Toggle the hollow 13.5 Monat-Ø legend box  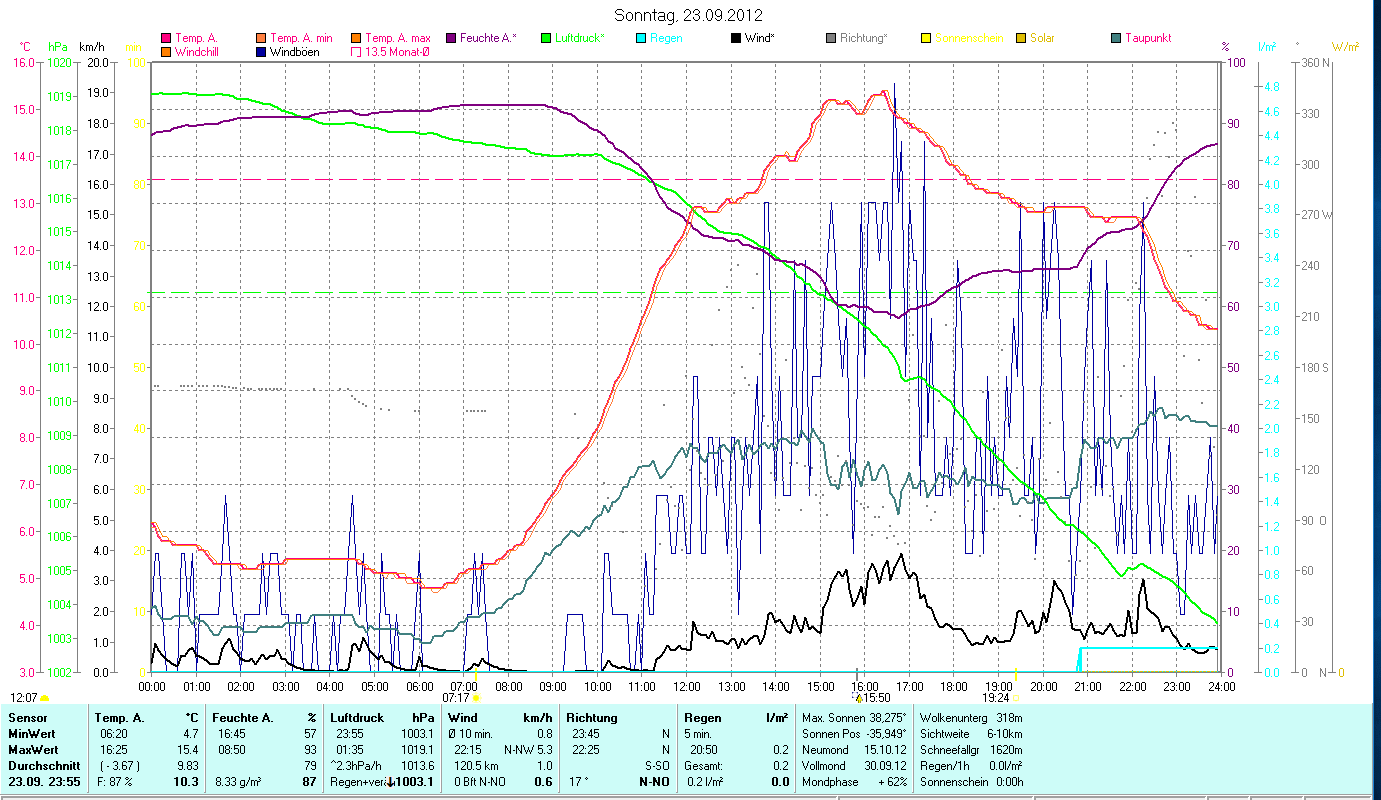[355, 51]
